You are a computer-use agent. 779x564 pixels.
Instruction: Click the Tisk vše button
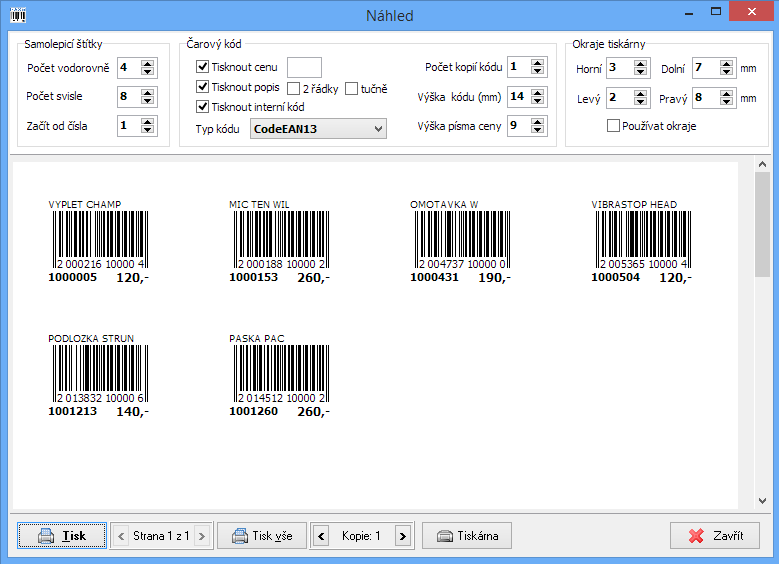[262, 536]
